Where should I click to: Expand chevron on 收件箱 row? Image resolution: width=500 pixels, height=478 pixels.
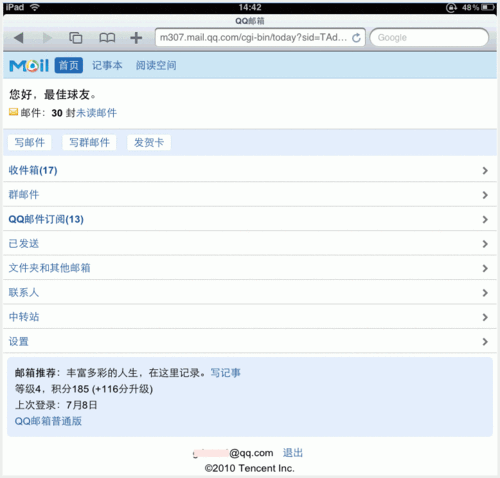[485, 171]
